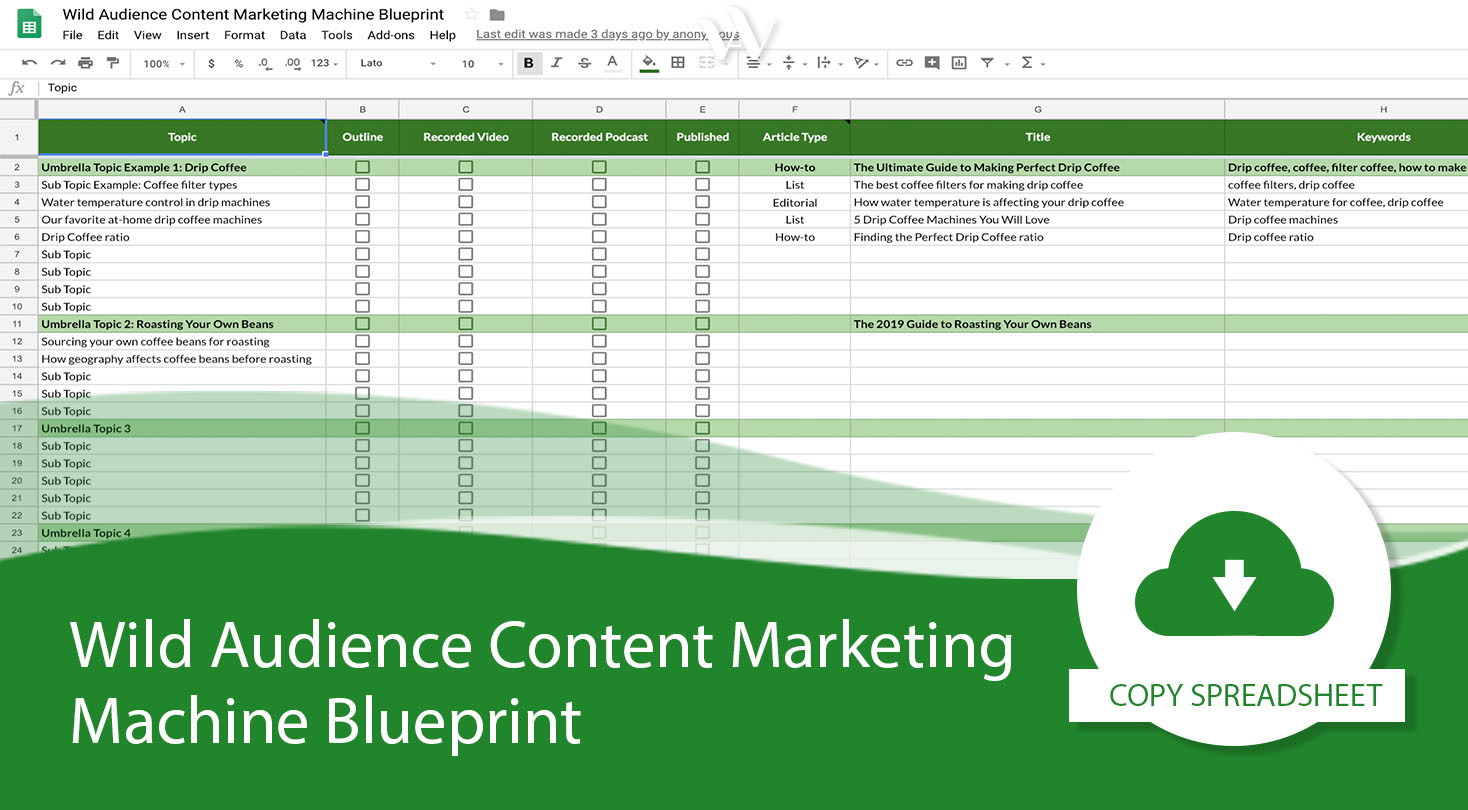Check Outline box for Drip Coffee ratio row
This screenshot has width=1468, height=810.
point(362,237)
